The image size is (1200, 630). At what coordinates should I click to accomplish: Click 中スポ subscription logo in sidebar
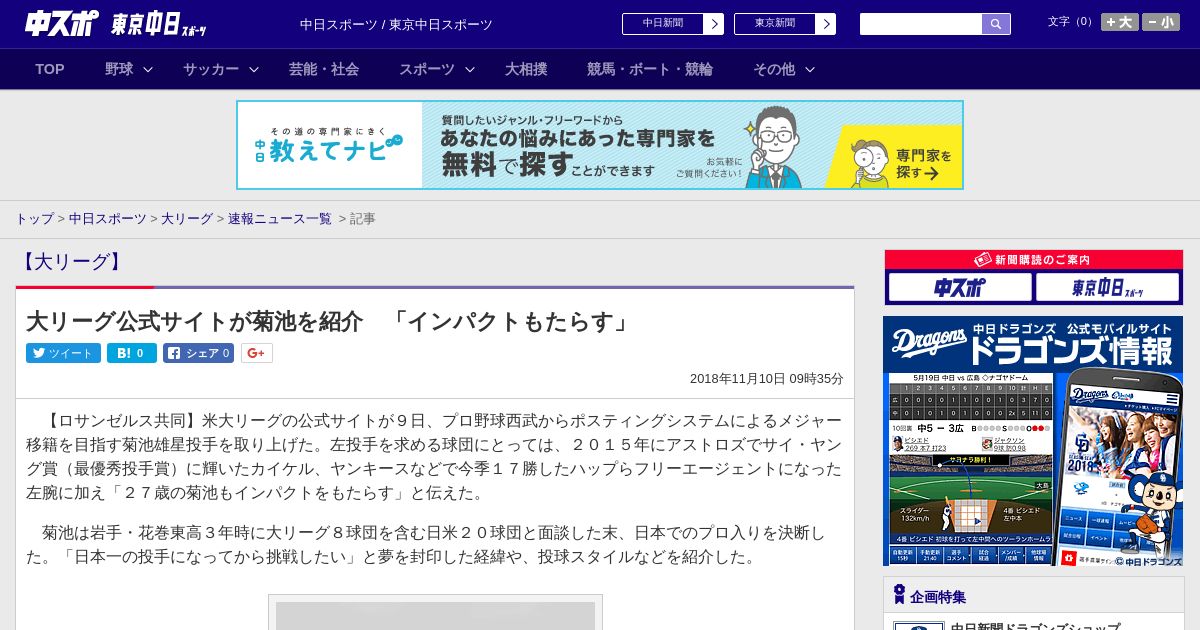pyautogui.click(x=959, y=288)
